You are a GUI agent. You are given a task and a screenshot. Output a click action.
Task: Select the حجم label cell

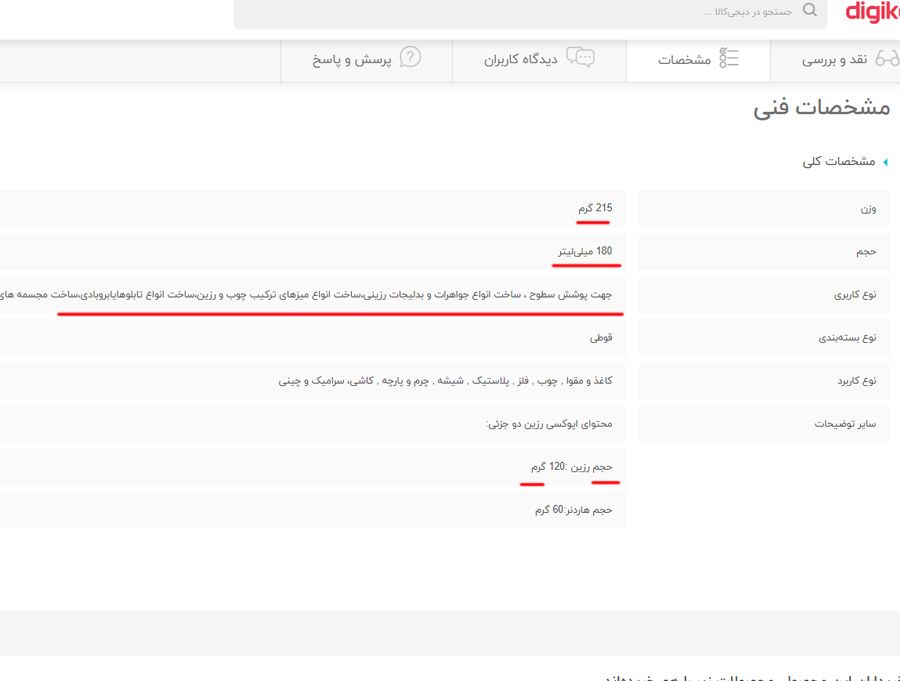tap(764, 251)
